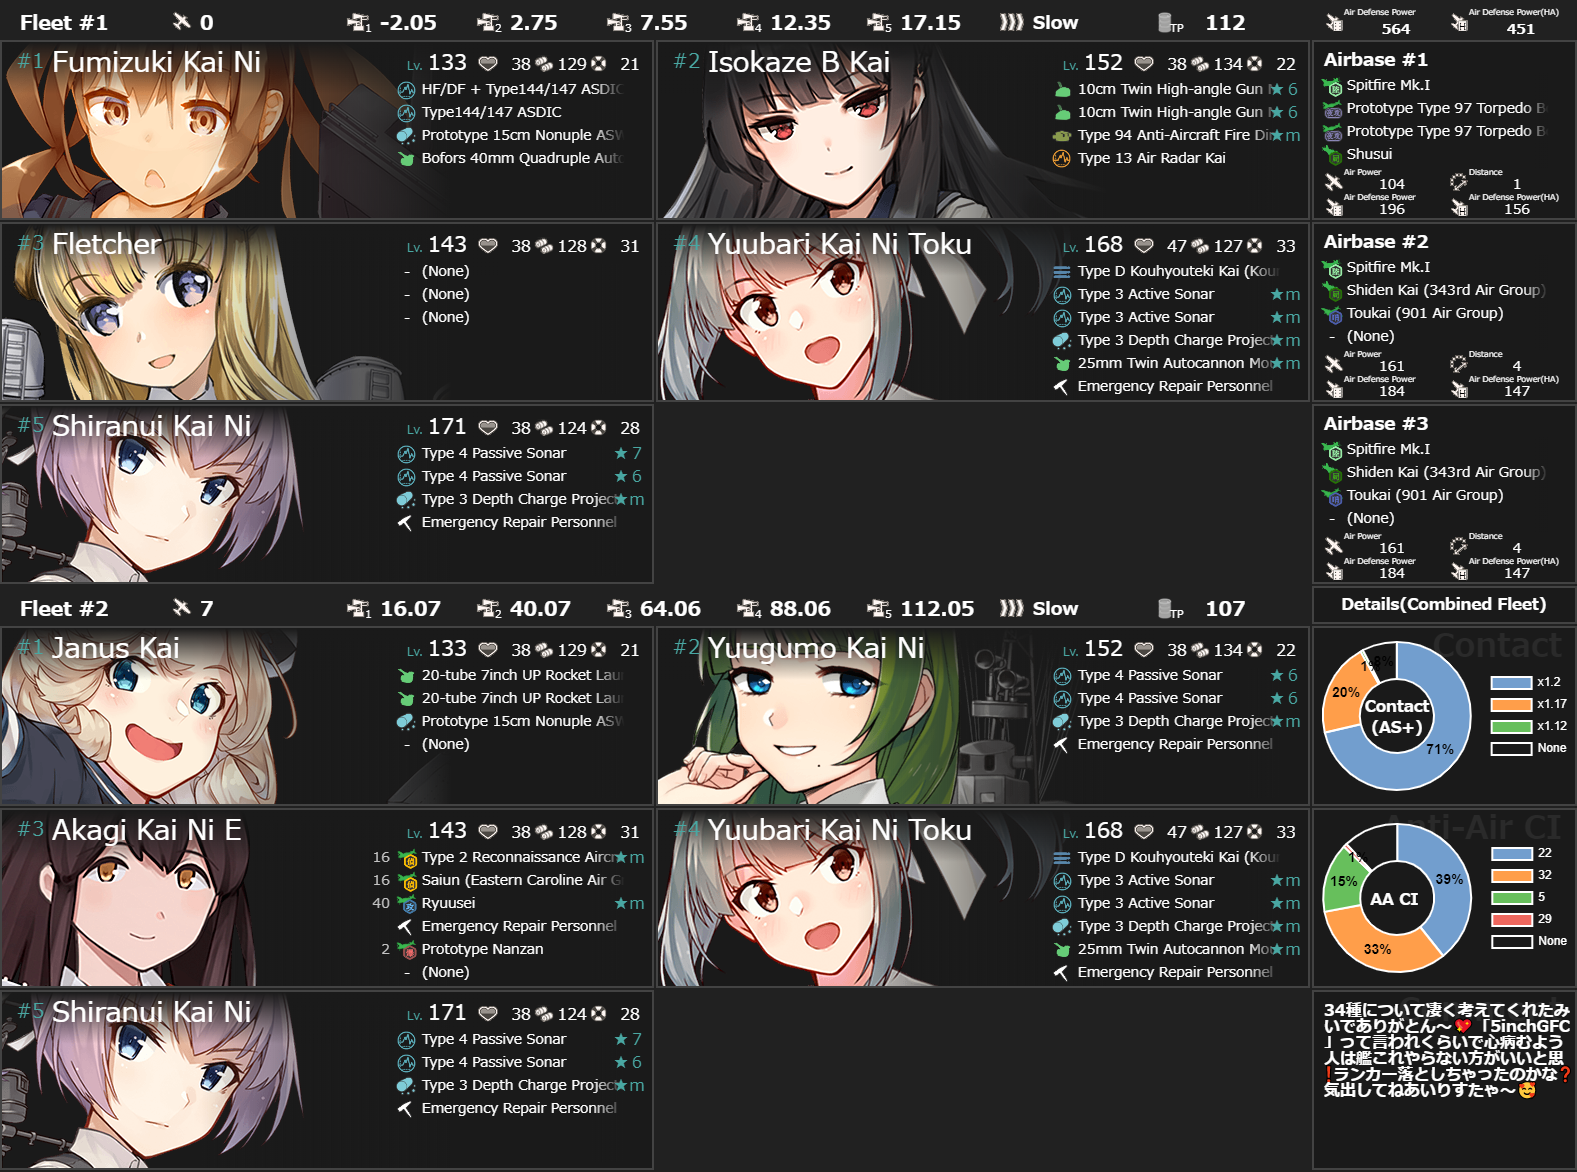Viewport: 1577px width, 1172px height.
Task: Click the air power plane icon in Fleet #1 header
Action: click(181, 22)
